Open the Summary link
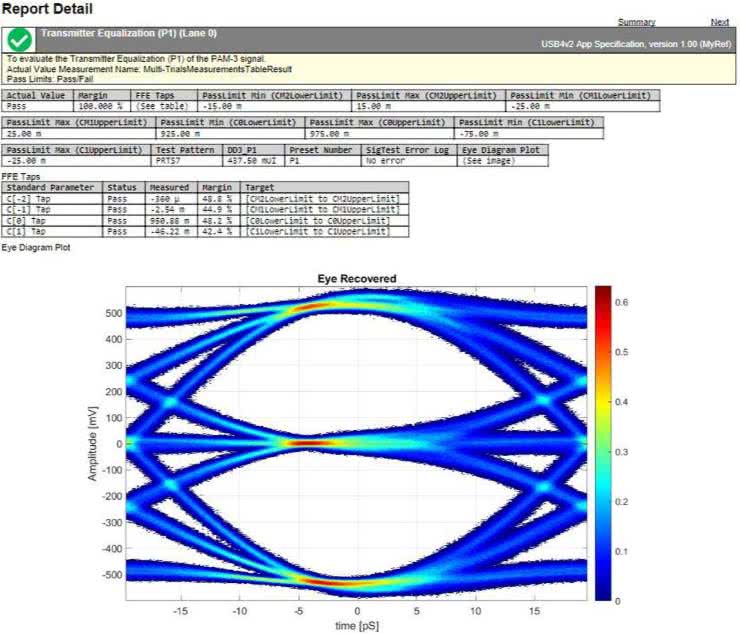The width and height of the screenshot is (740, 635). pyautogui.click(x=636, y=22)
